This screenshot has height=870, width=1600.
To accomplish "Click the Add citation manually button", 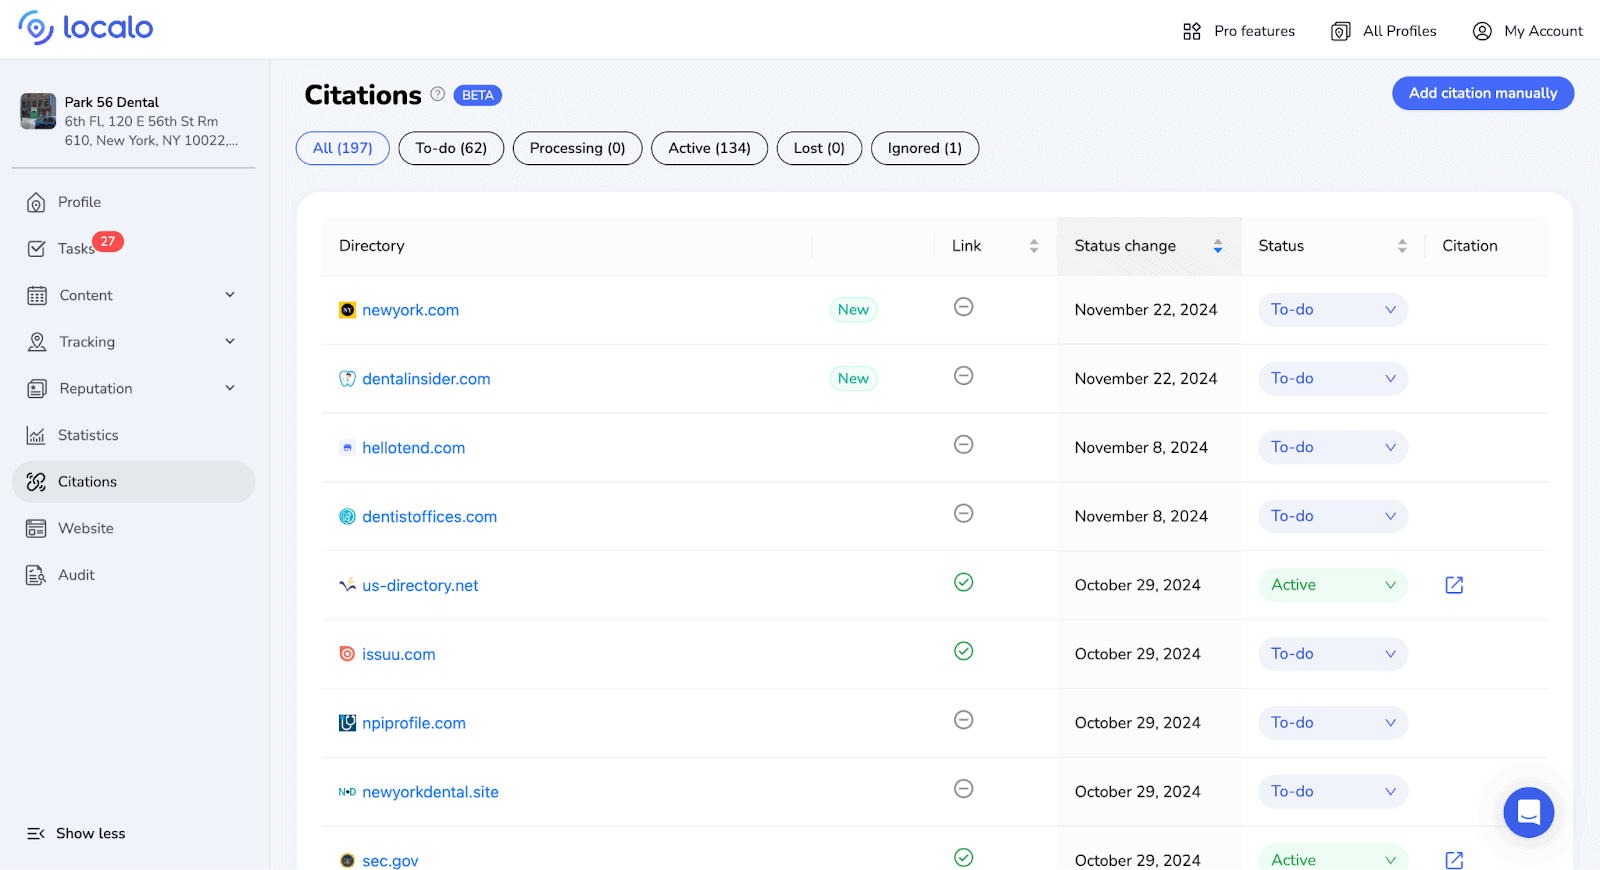I will pyautogui.click(x=1482, y=93).
